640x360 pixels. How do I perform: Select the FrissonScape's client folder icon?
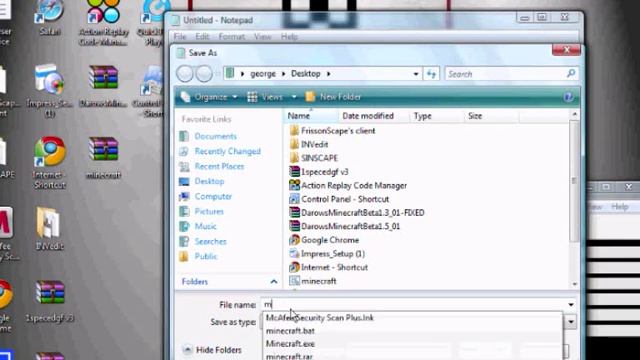click(294, 131)
